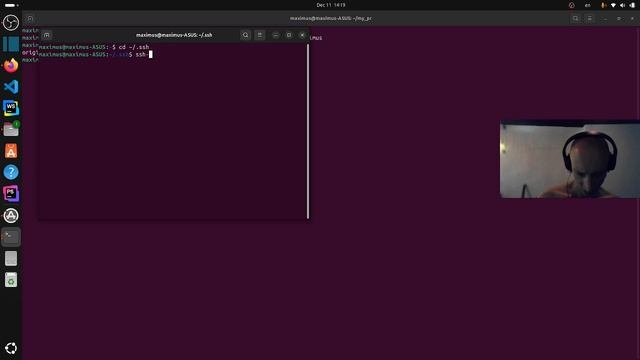Click the back terminal title bar text
Screen dimensions: 640x360
point(331,18)
